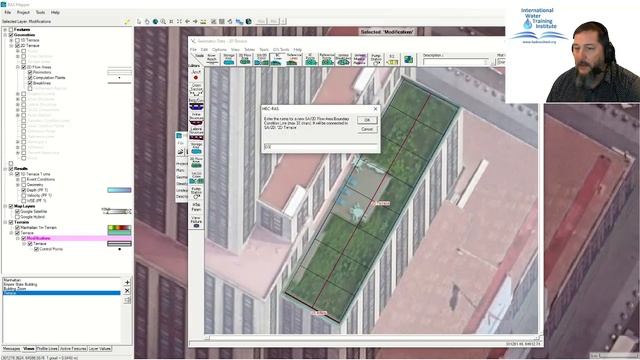640x360 pixels.
Task: Select the Storage Area tool in top toolbar
Action: pyautogui.click(x=229, y=59)
